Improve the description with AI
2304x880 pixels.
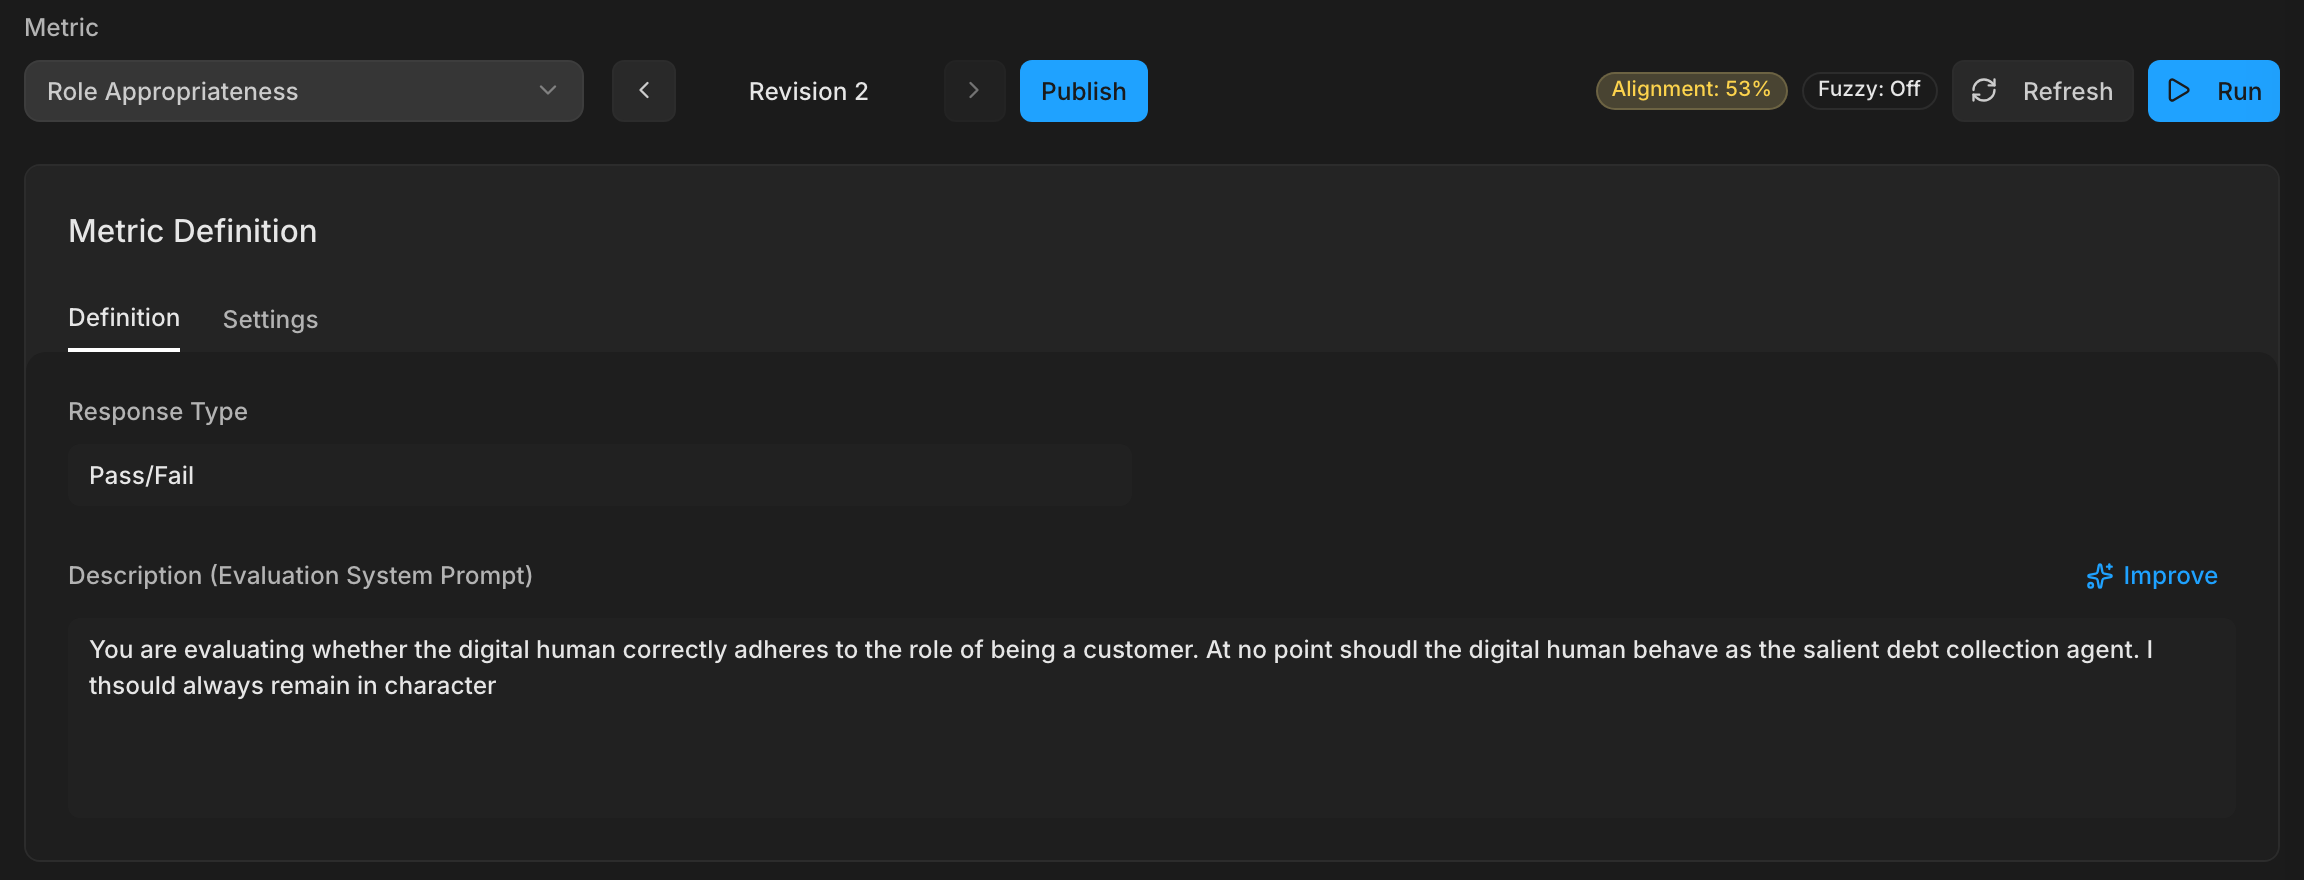coord(2152,576)
